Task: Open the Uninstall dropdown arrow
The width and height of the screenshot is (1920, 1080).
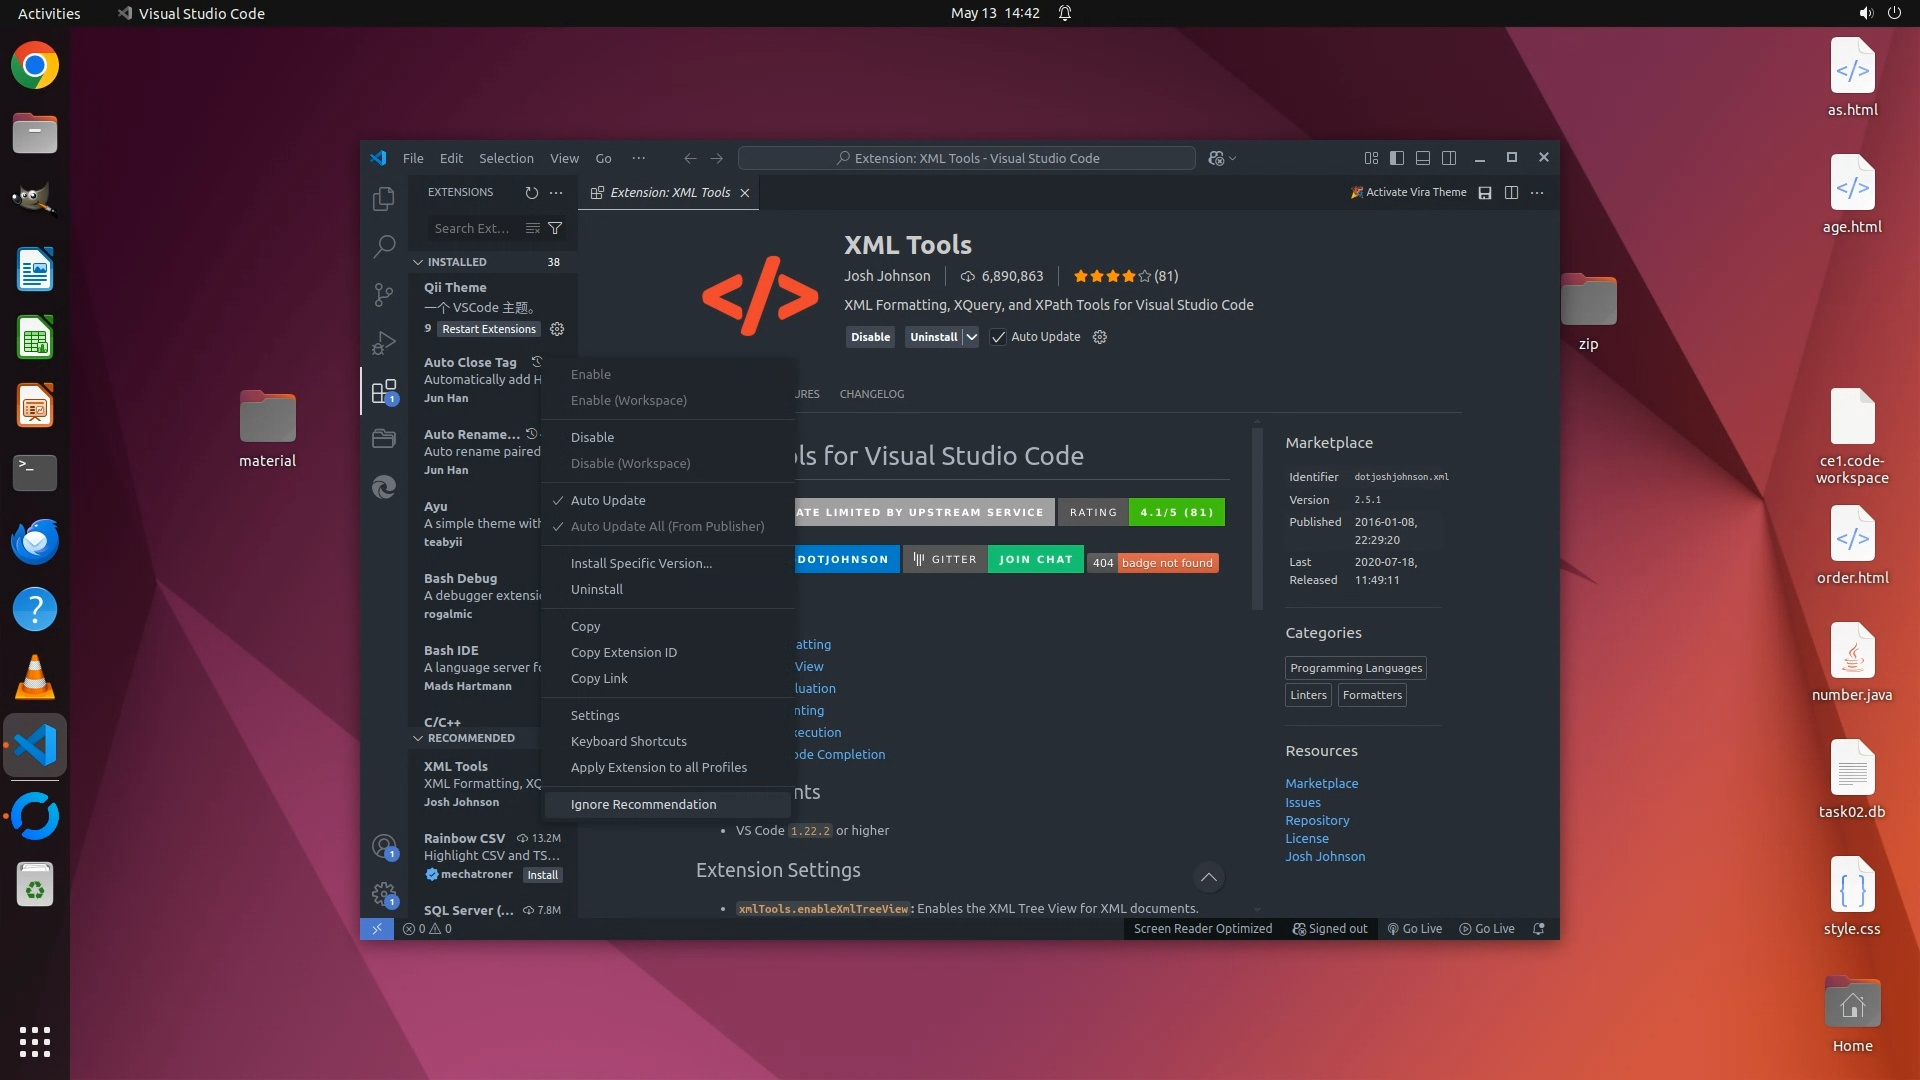Action: [971, 338]
